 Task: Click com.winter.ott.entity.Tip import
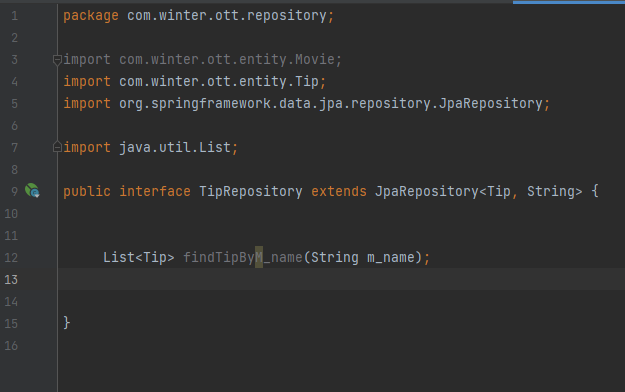pos(219,82)
